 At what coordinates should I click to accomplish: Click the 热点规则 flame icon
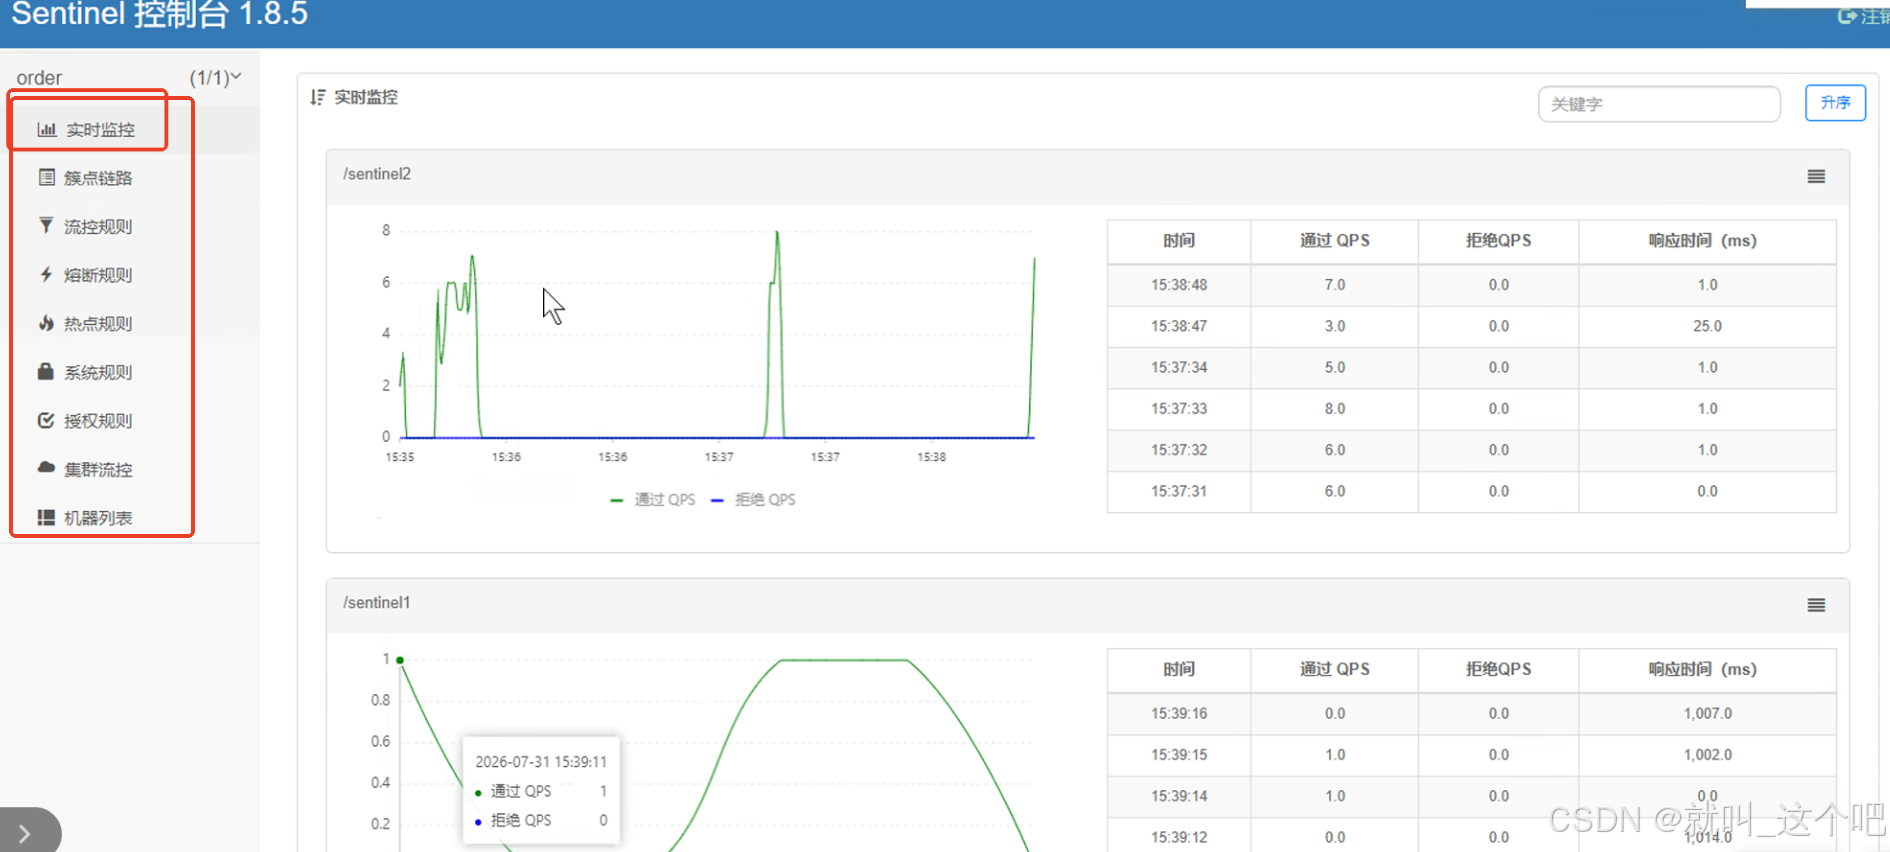pos(46,323)
